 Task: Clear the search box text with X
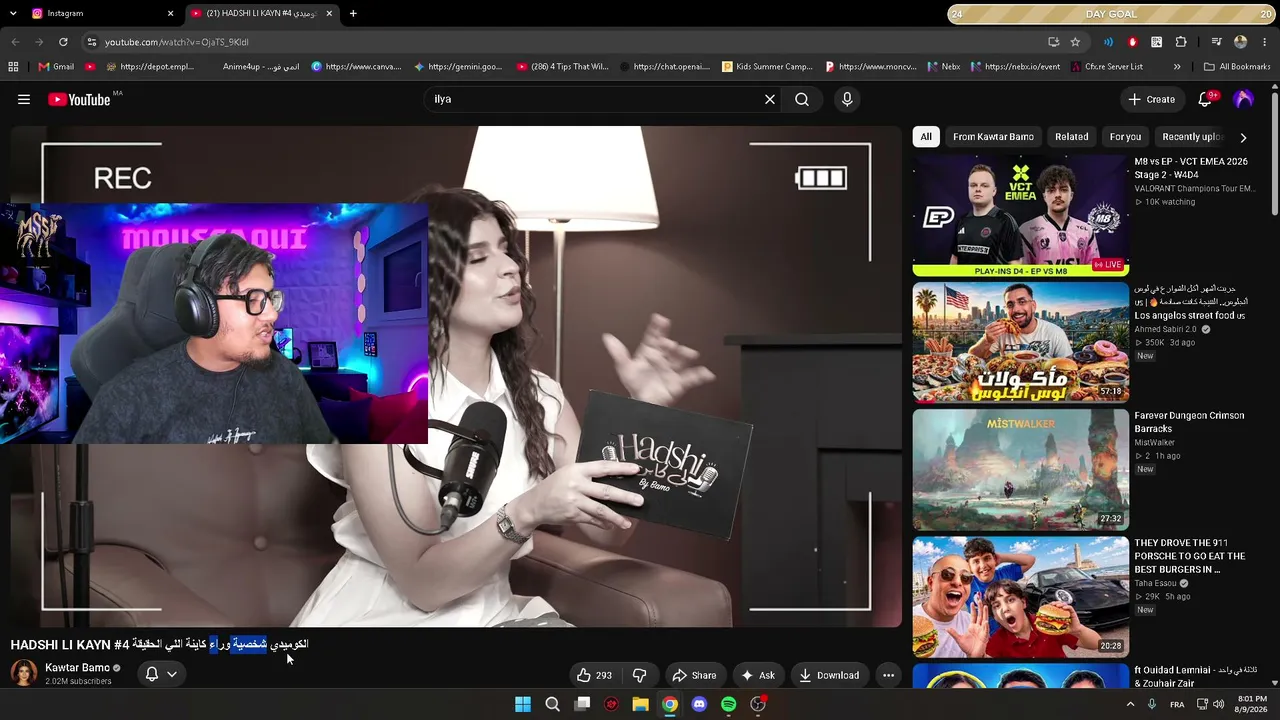coord(770,99)
